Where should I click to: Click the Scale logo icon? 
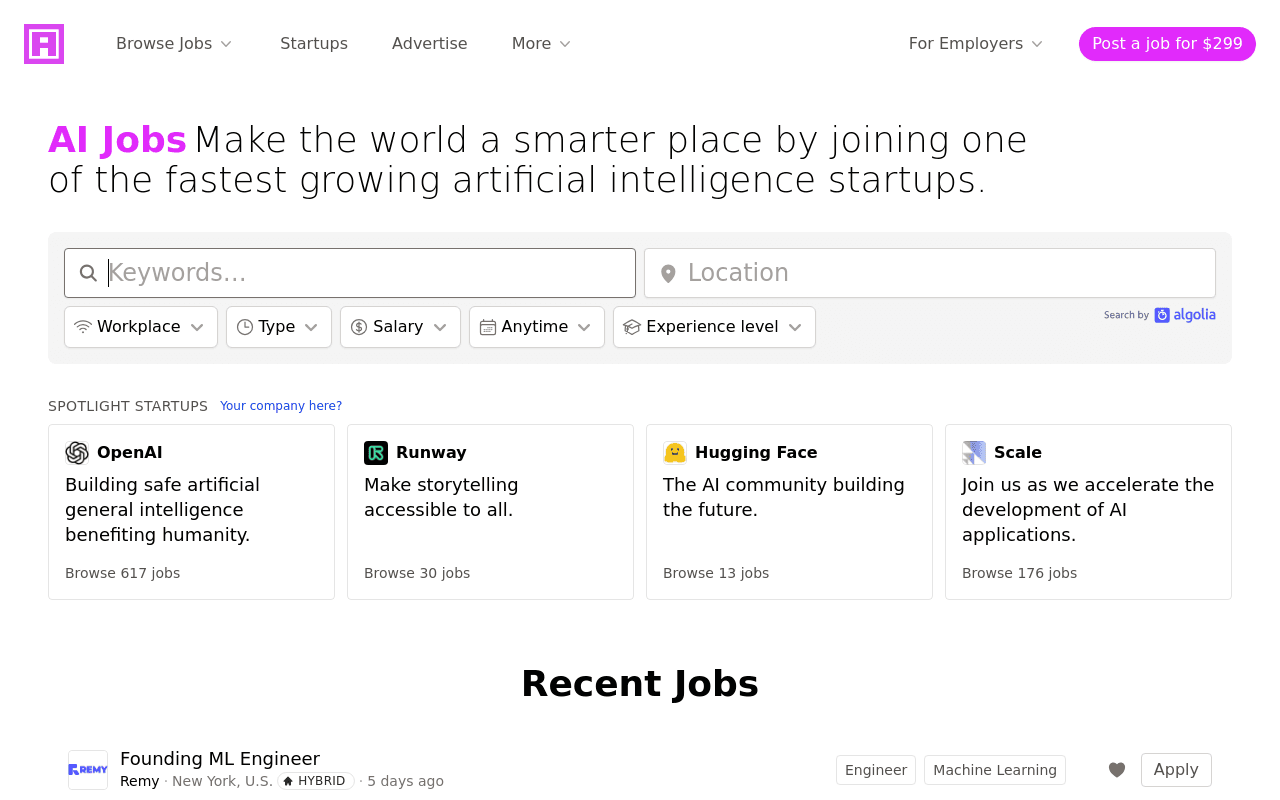coord(974,453)
